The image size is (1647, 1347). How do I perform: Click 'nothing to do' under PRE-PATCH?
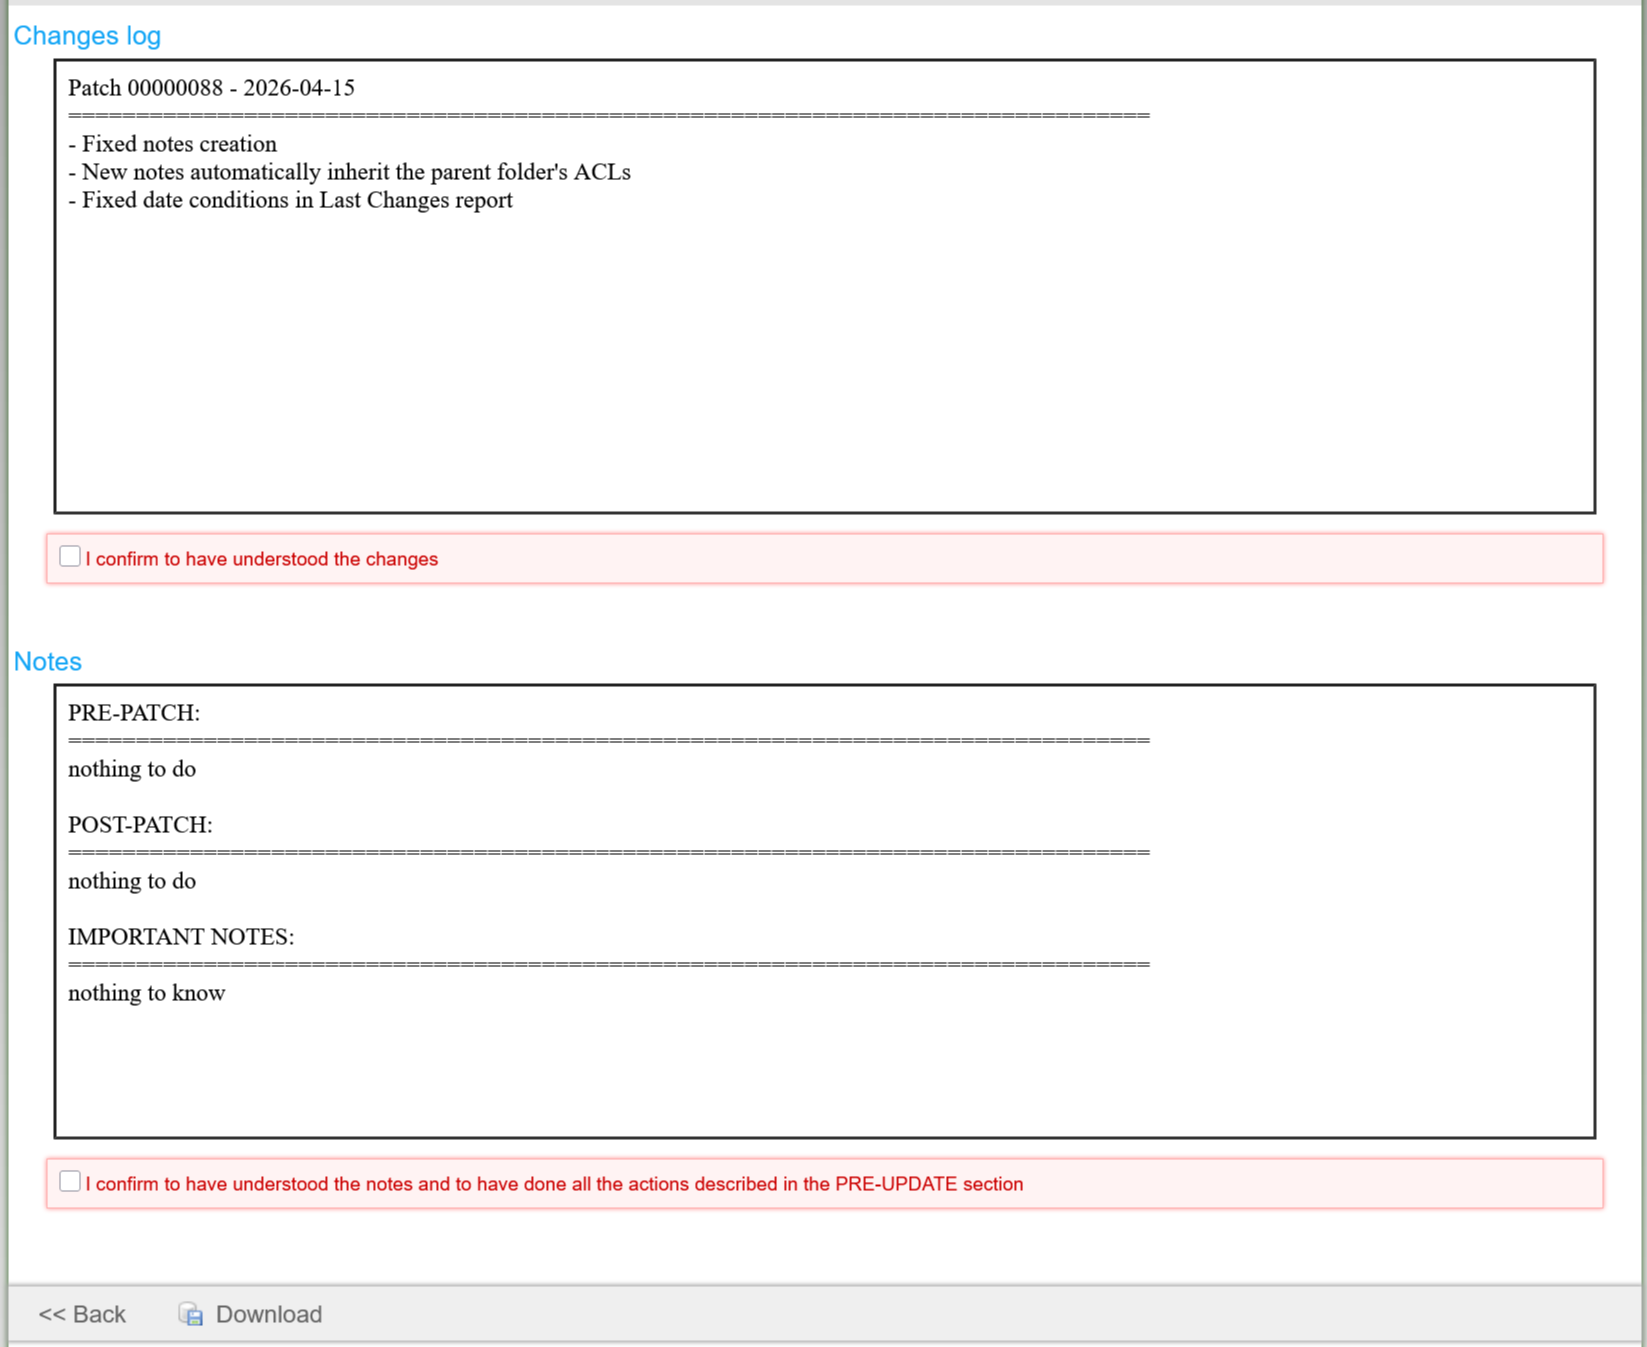click(132, 769)
